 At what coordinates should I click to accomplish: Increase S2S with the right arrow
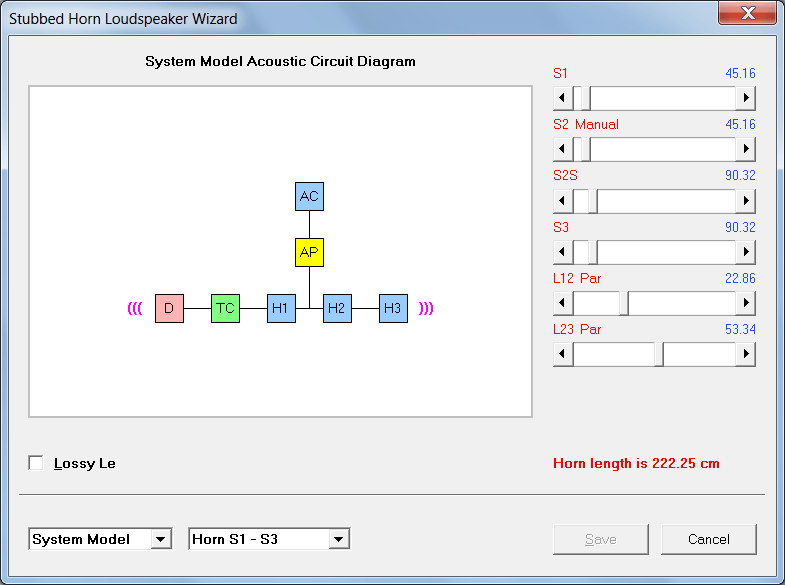coord(745,201)
